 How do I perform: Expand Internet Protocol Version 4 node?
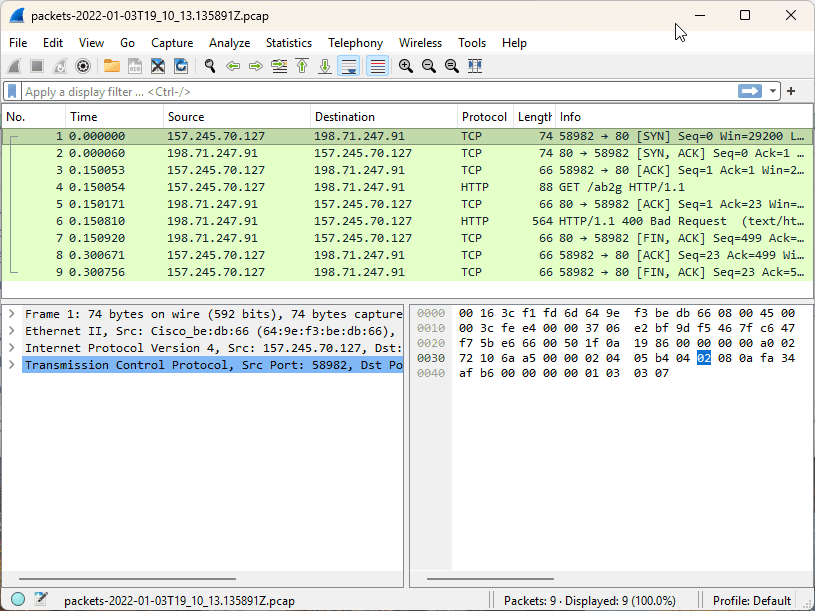11,348
